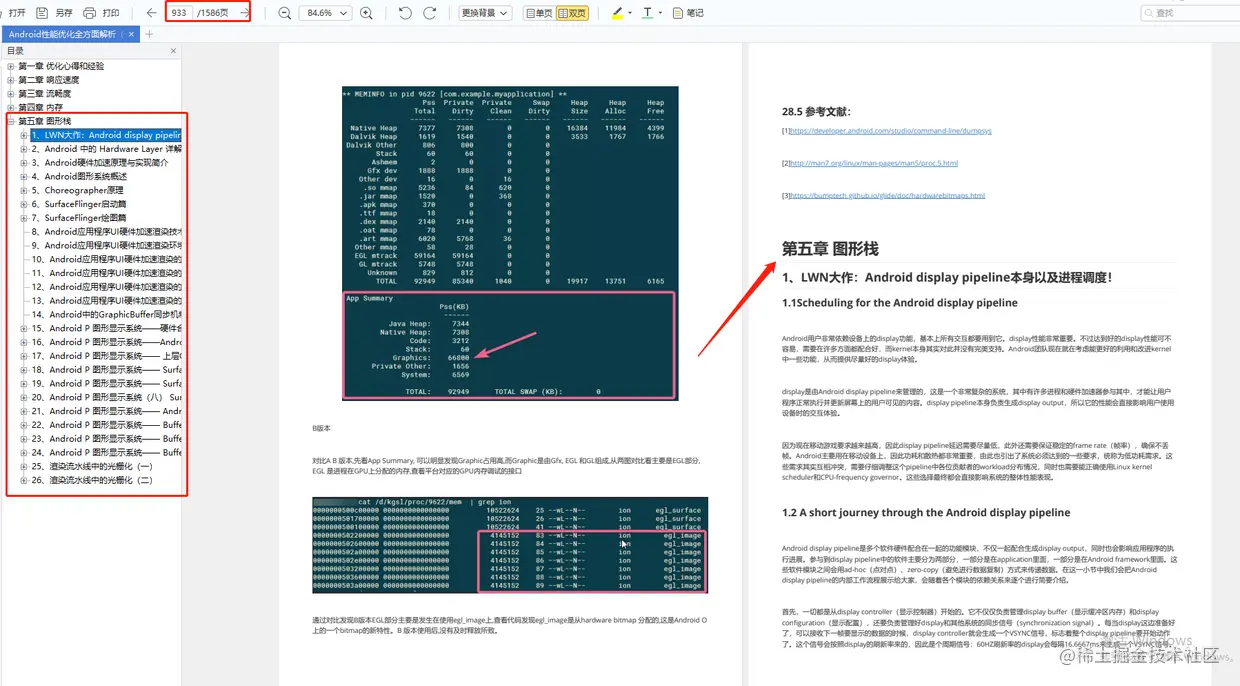The width and height of the screenshot is (1240, 686).
Task: Close the 目录 outline panel
Action: (x=173, y=50)
